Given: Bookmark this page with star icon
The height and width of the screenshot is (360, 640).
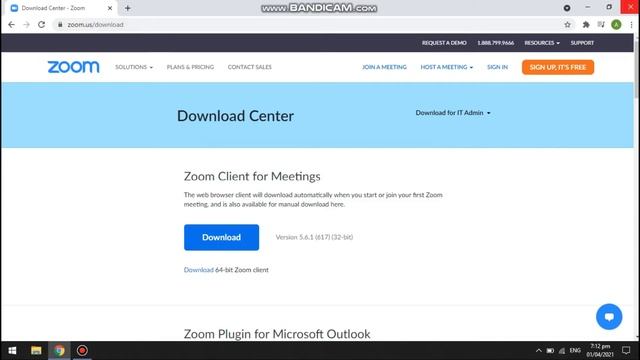Looking at the screenshot, I should pos(567,24).
